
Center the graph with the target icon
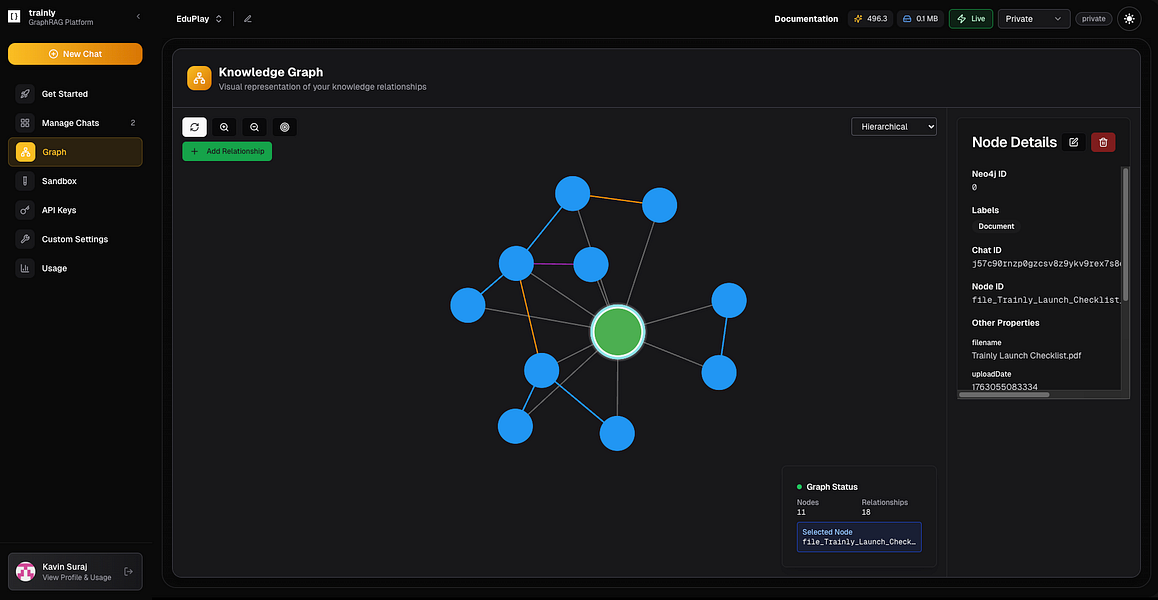pos(284,127)
